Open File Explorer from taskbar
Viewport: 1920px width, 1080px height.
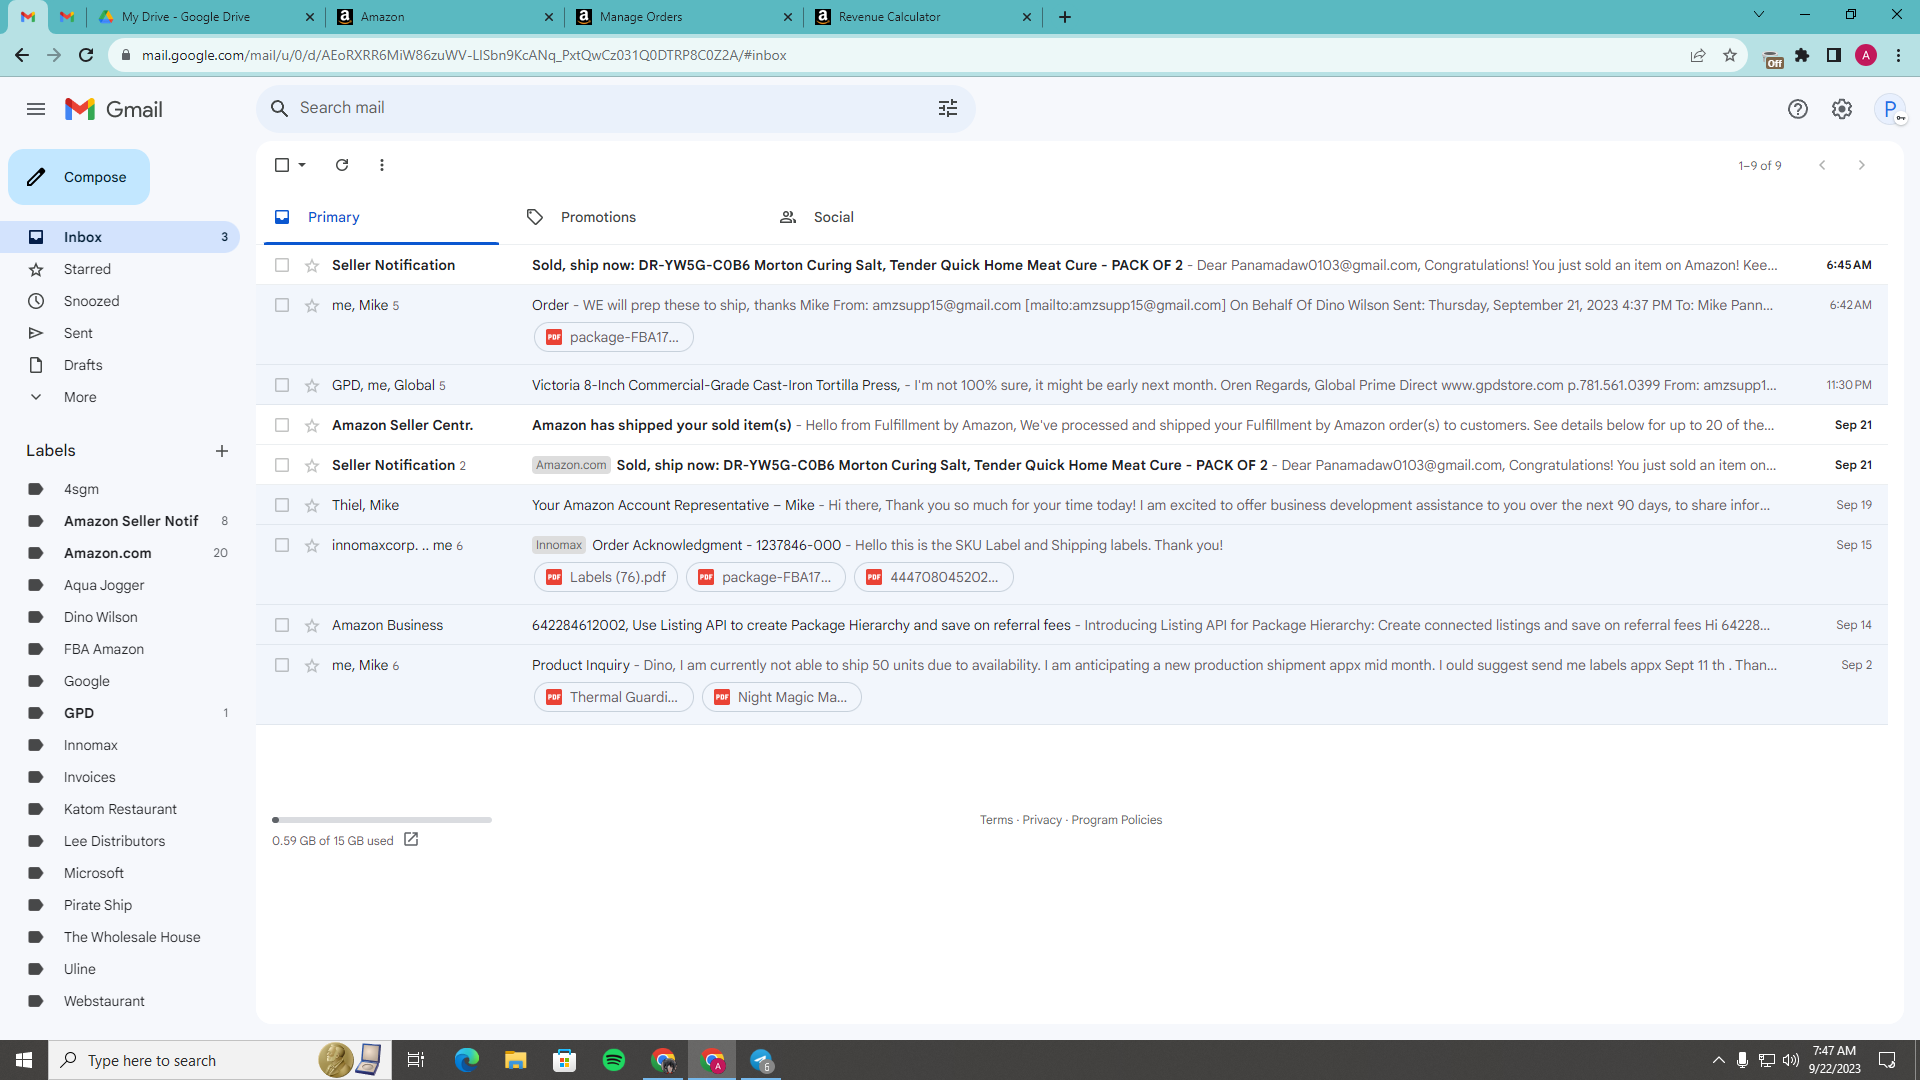516,1060
